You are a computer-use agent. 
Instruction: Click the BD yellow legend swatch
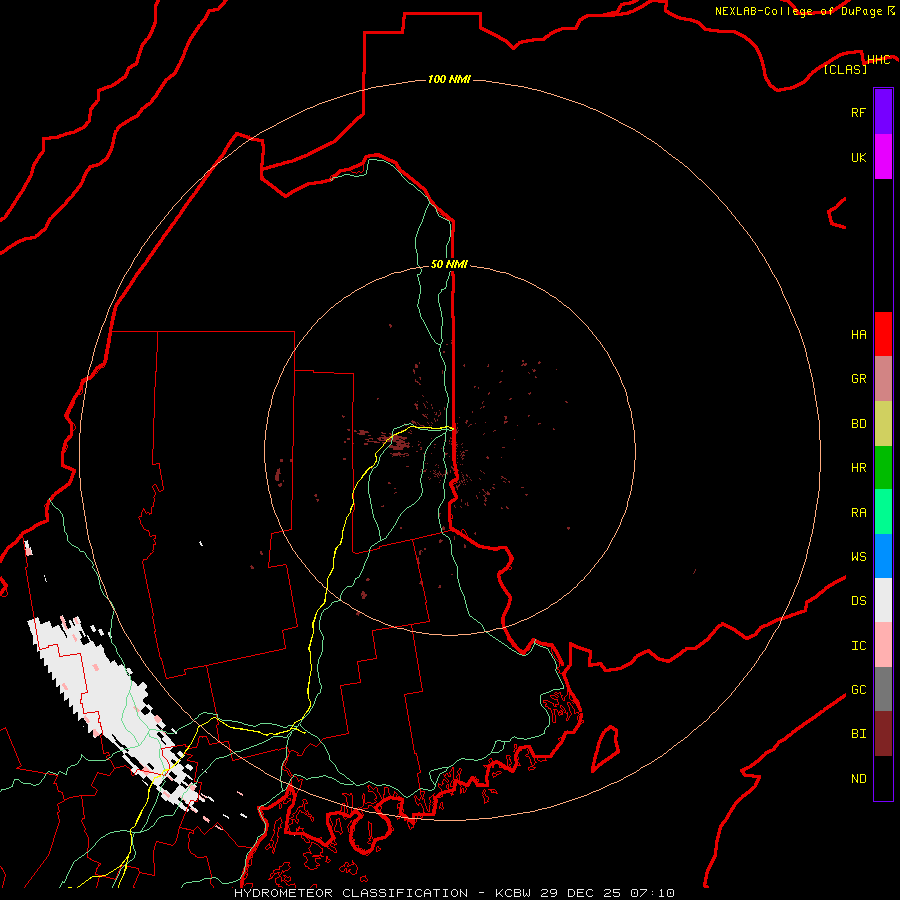pyautogui.click(x=883, y=424)
